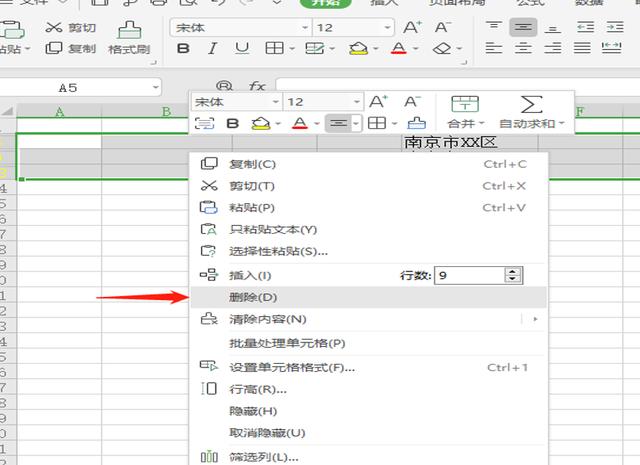Click the Copy (复制) ribbon button
Viewport: 640px width, 465px height.
pyautogui.click(x=71, y=49)
